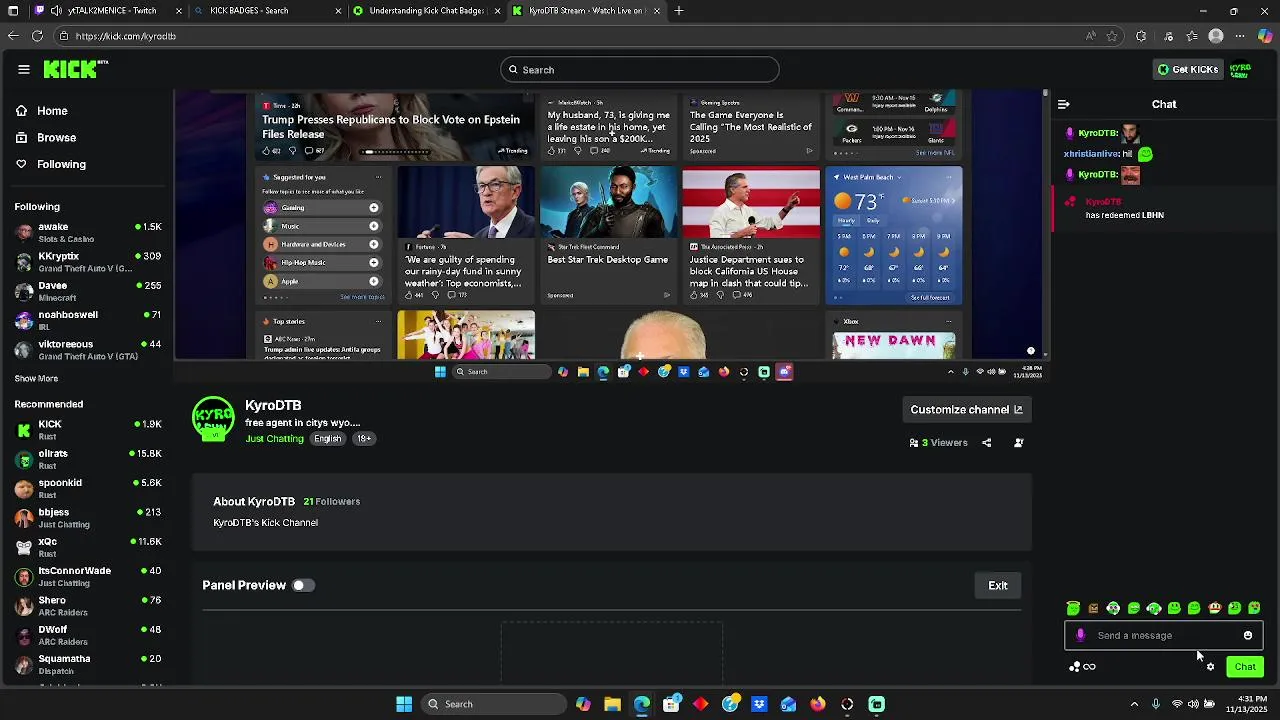1280x720 pixels.
Task: Open ItsConnorWade recommended channel
Action: point(88,576)
